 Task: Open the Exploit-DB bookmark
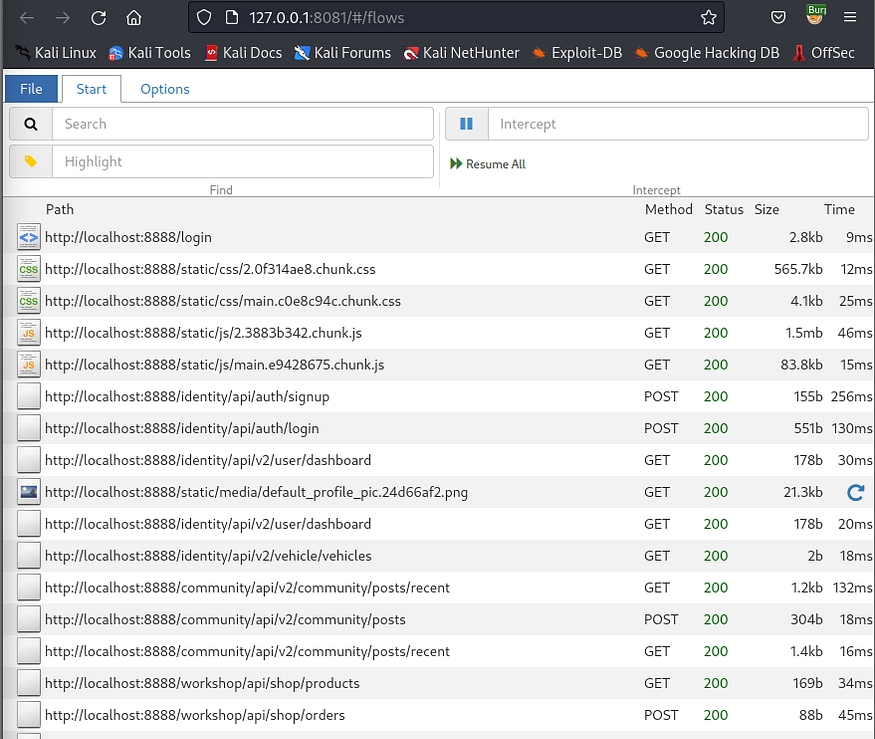click(x=581, y=53)
